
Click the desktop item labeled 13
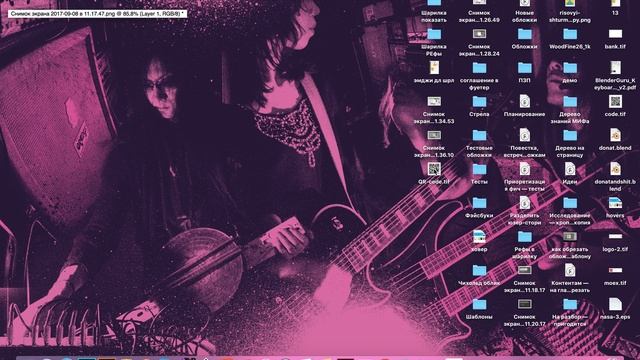coord(615,13)
